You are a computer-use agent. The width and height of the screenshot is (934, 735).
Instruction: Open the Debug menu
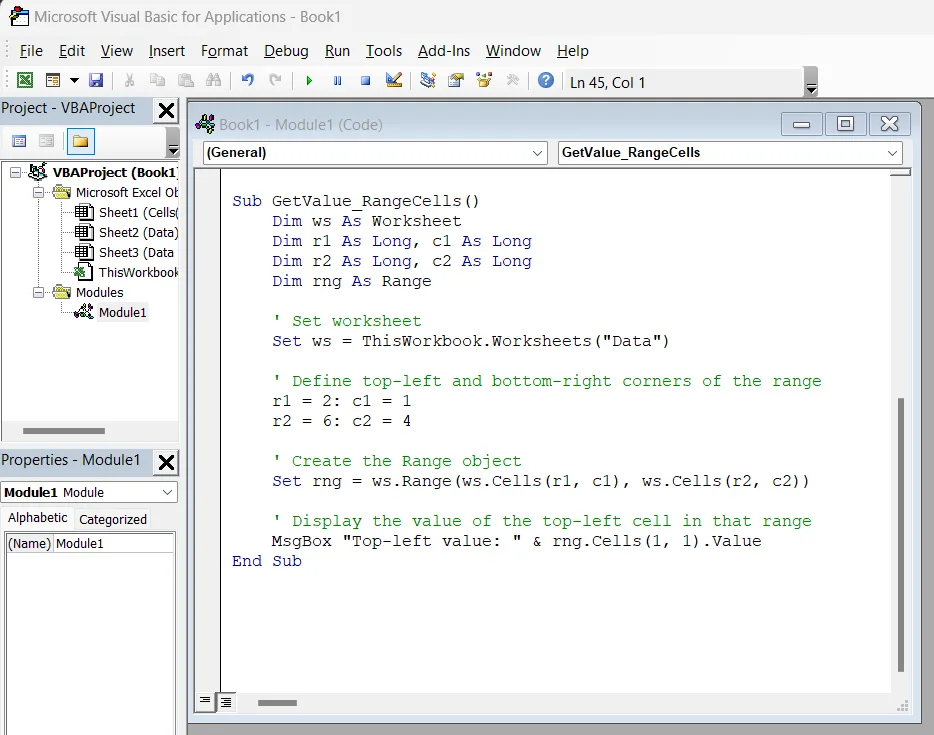(x=286, y=51)
